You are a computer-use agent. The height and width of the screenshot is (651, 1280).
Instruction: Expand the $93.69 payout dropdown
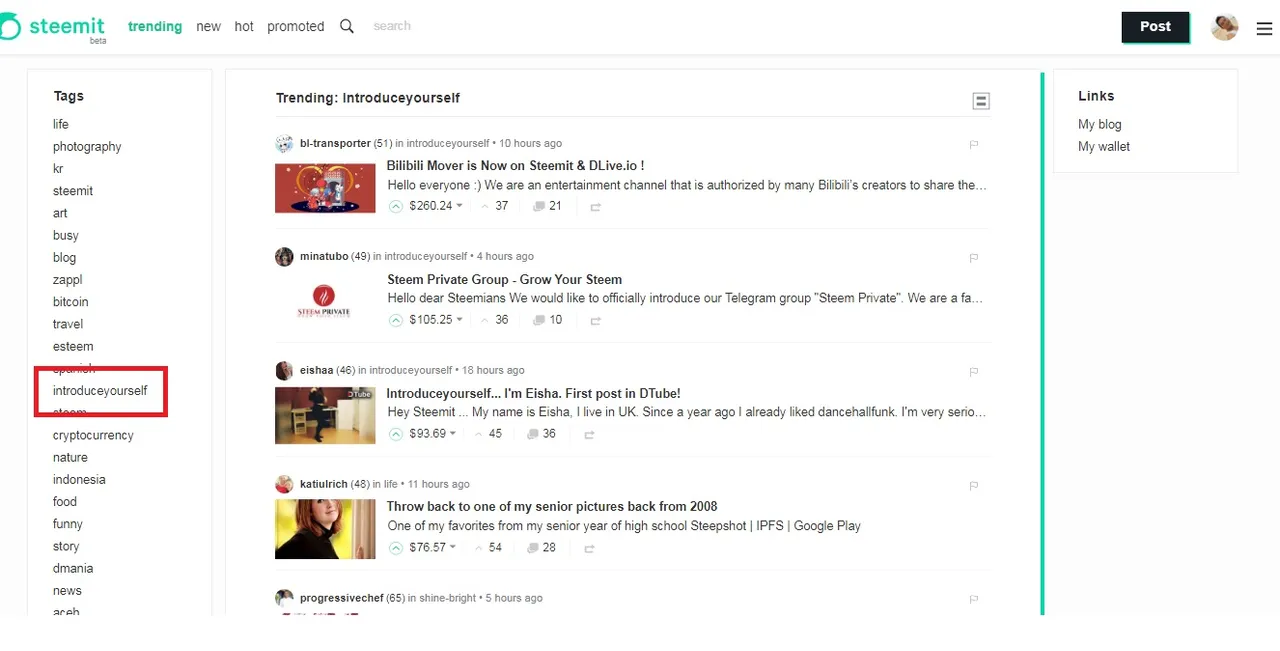click(x=452, y=434)
